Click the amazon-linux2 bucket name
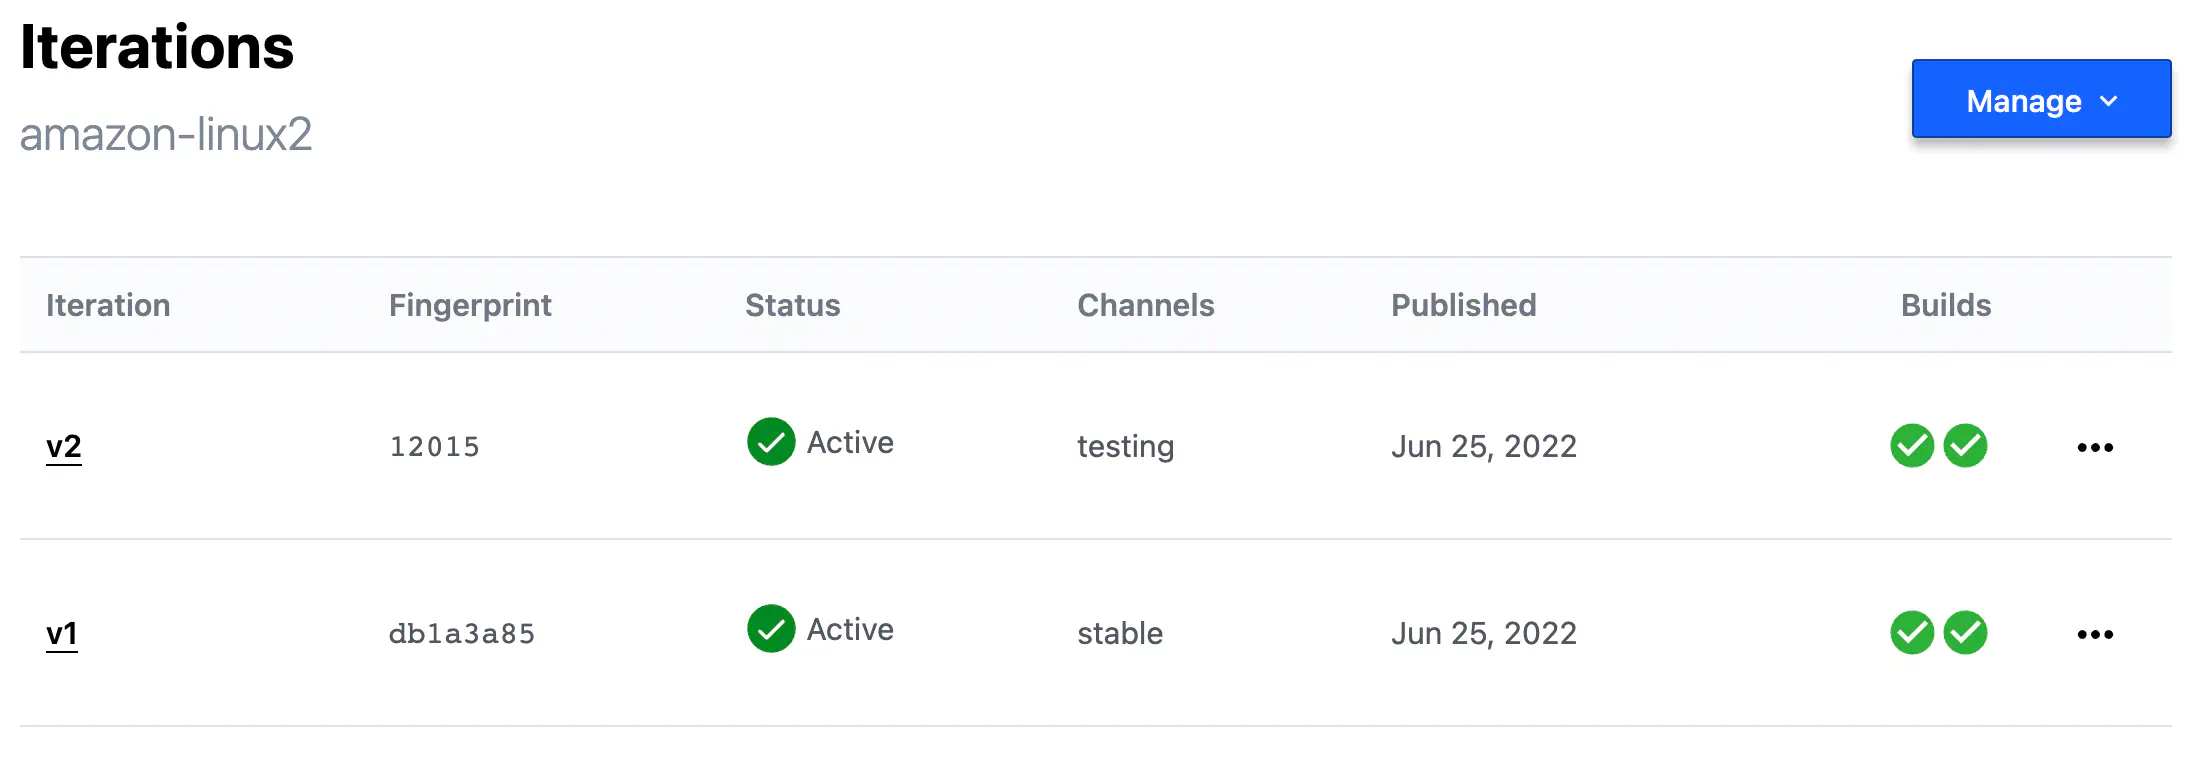This screenshot has width=2186, height=762. [x=167, y=135]
